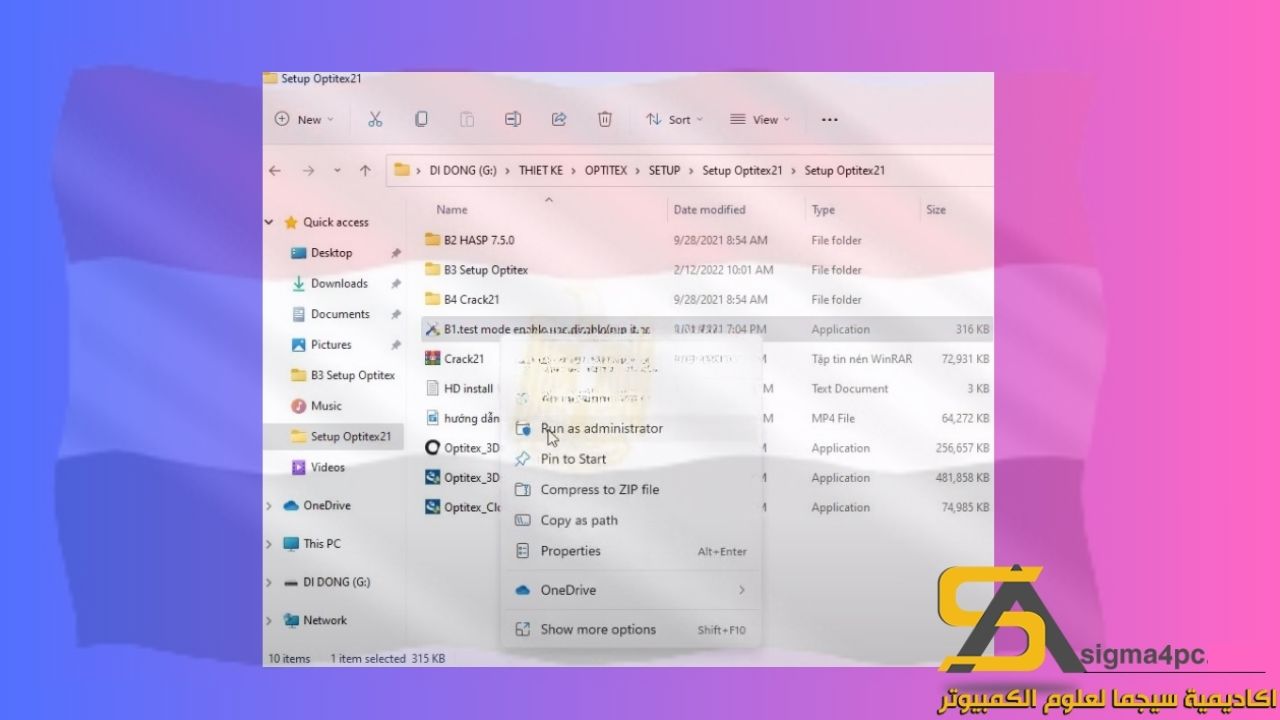
Task: Click OPTITEX breadcrumb
Action: pyautogui.click(x=606, y=170)
